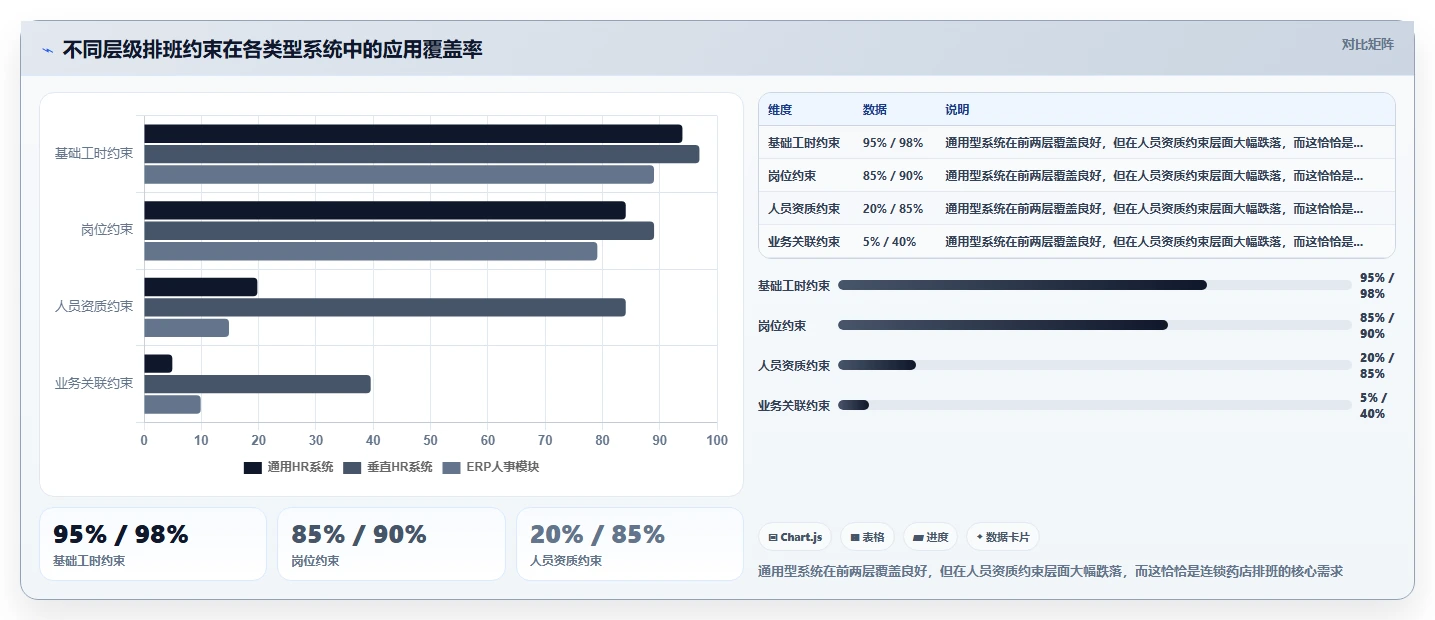Select the 业务关联约束 table row
1435x620 pixels.
(1077, 242)
